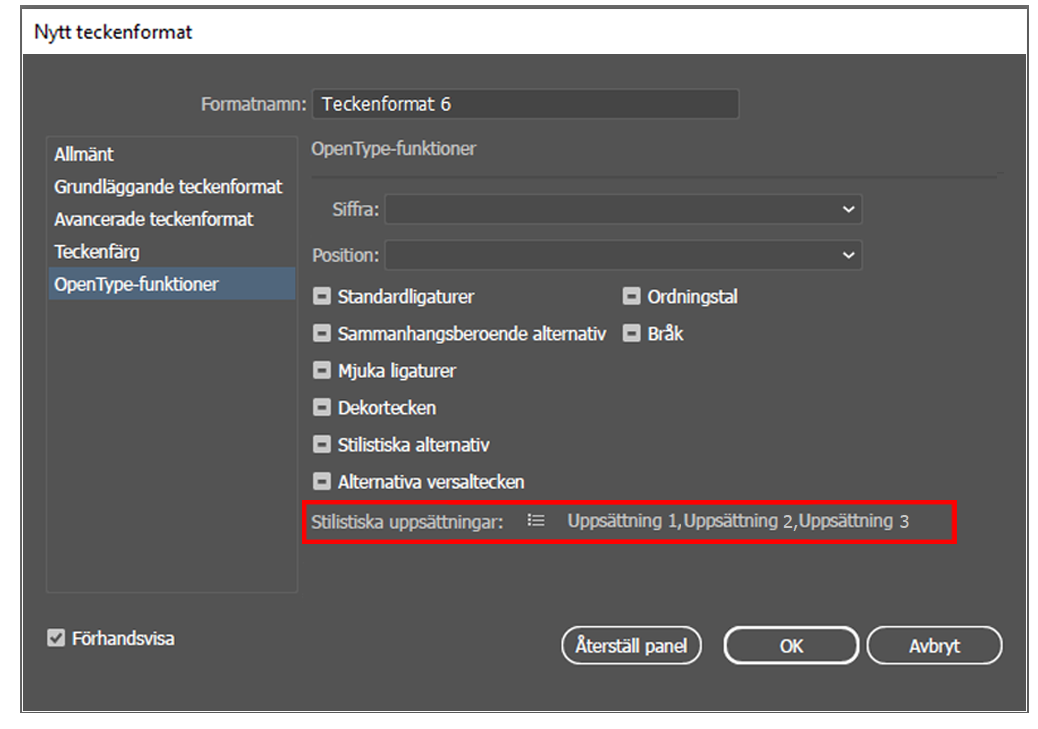
Task: Open the Siffra dropdown
Action: [624, 210]
